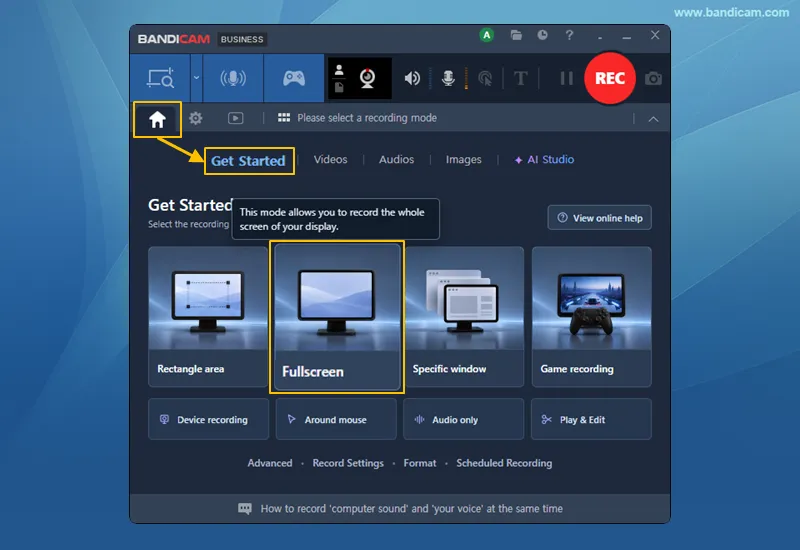Choose the Game recording card

[591, 316]
